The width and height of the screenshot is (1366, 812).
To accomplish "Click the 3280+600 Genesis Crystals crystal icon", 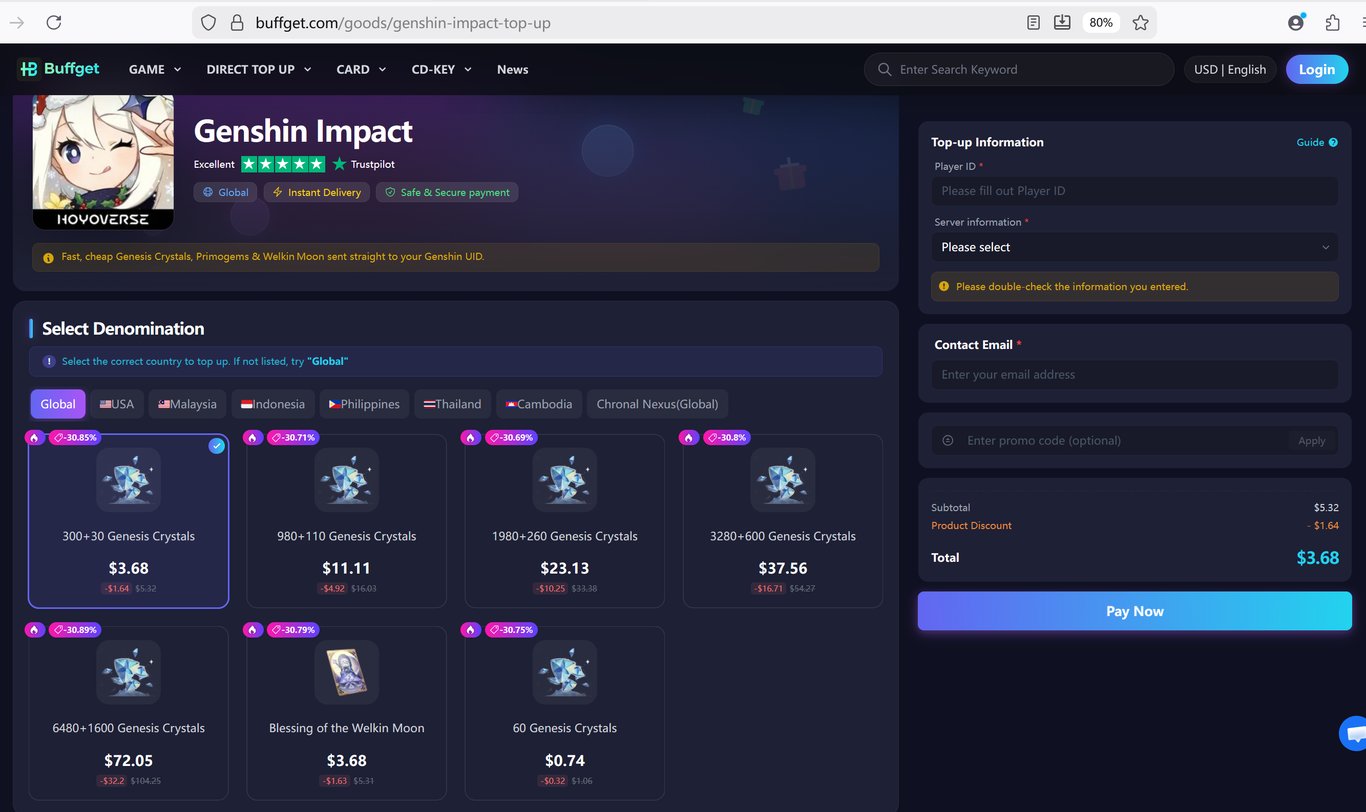I will (x=783, y=480).
